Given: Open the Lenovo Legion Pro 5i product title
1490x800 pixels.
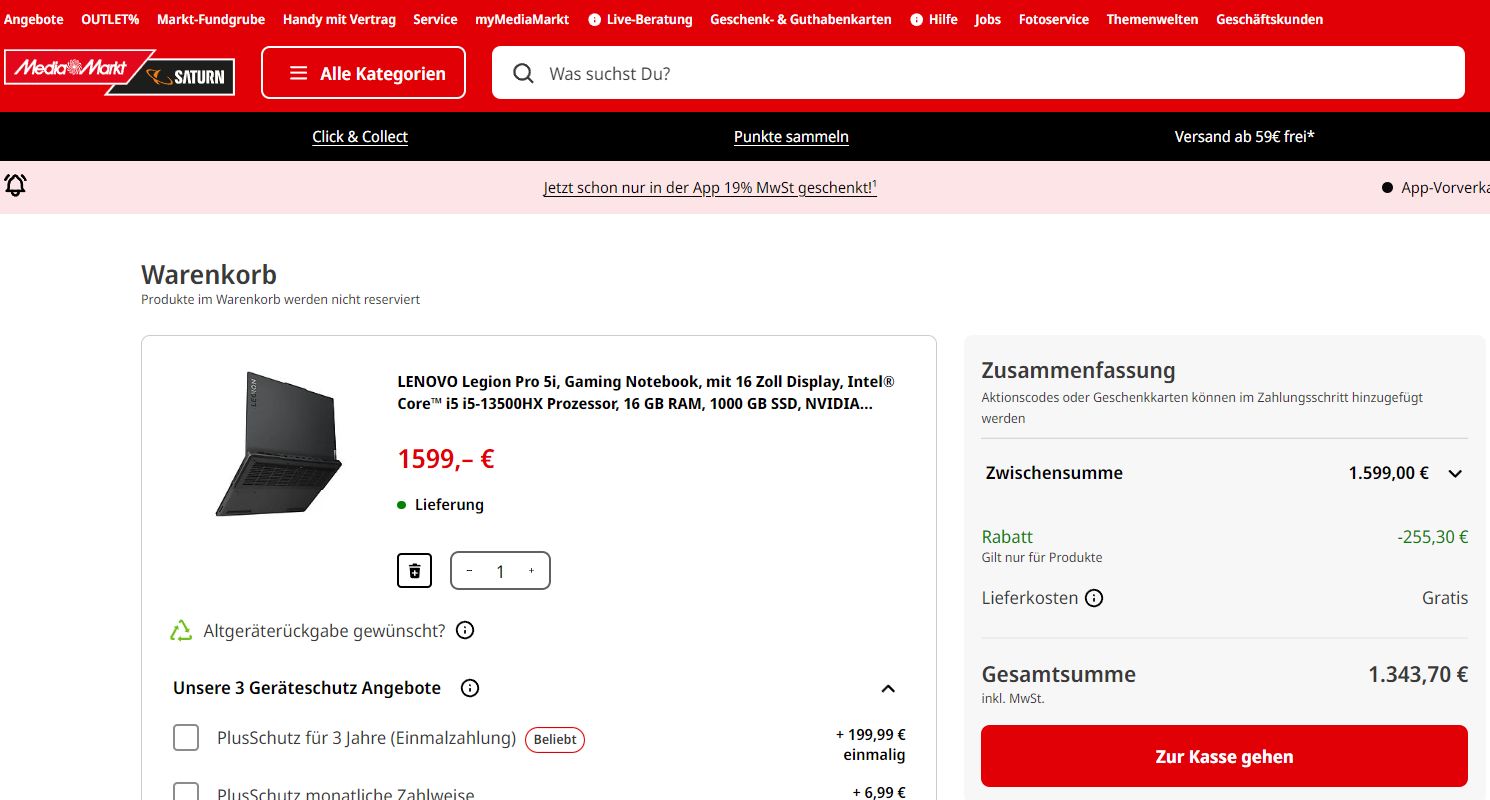Looking at the screenshot, I should pos(646,393).
